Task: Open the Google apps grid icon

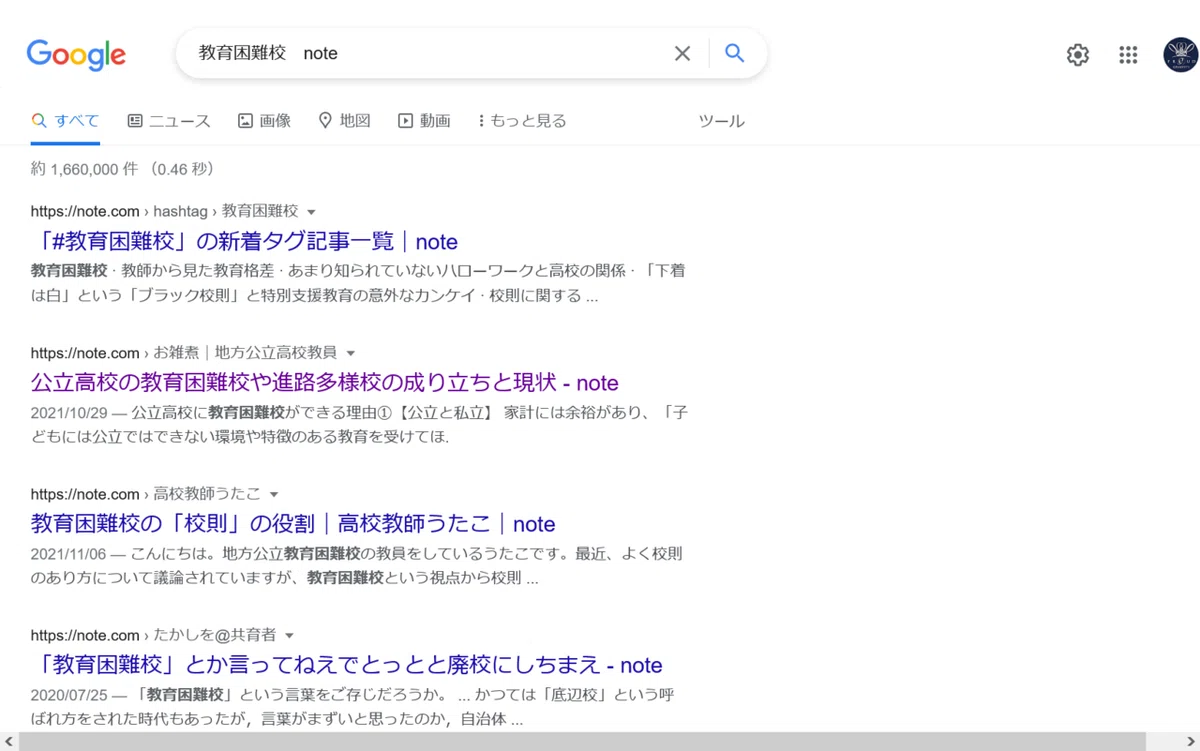Action: coord(1128,55)
